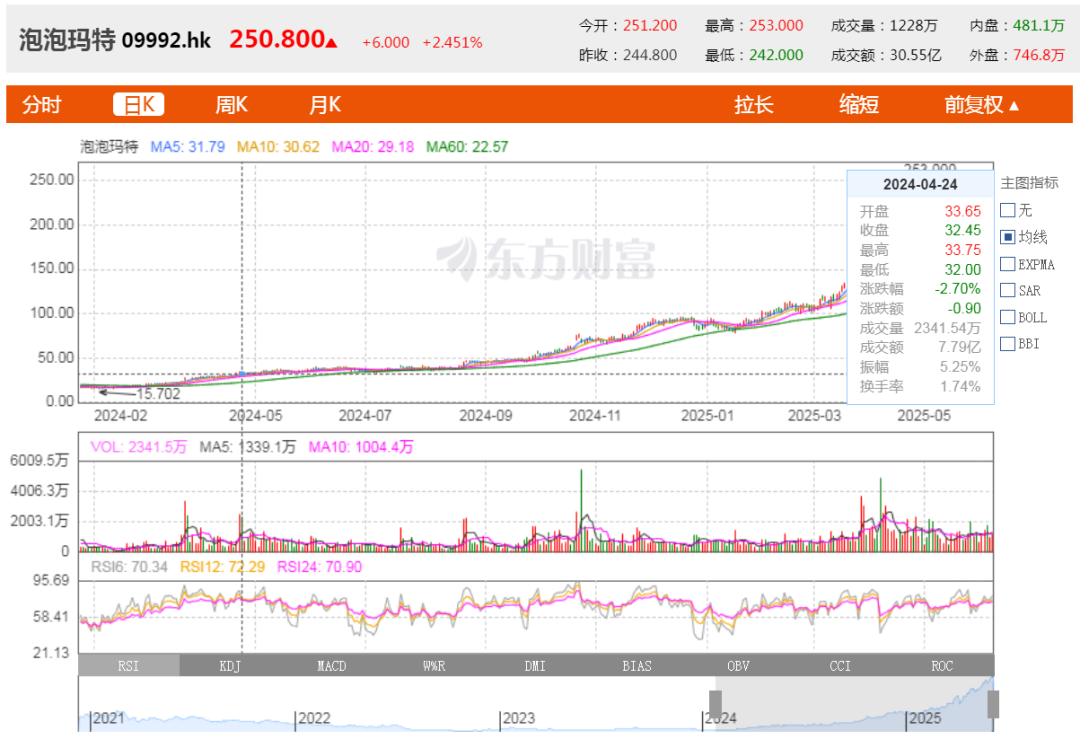The image size is (1080, 739).
Task: Expand the 前复权 adjustment dropdown
Action: point(981,105)
